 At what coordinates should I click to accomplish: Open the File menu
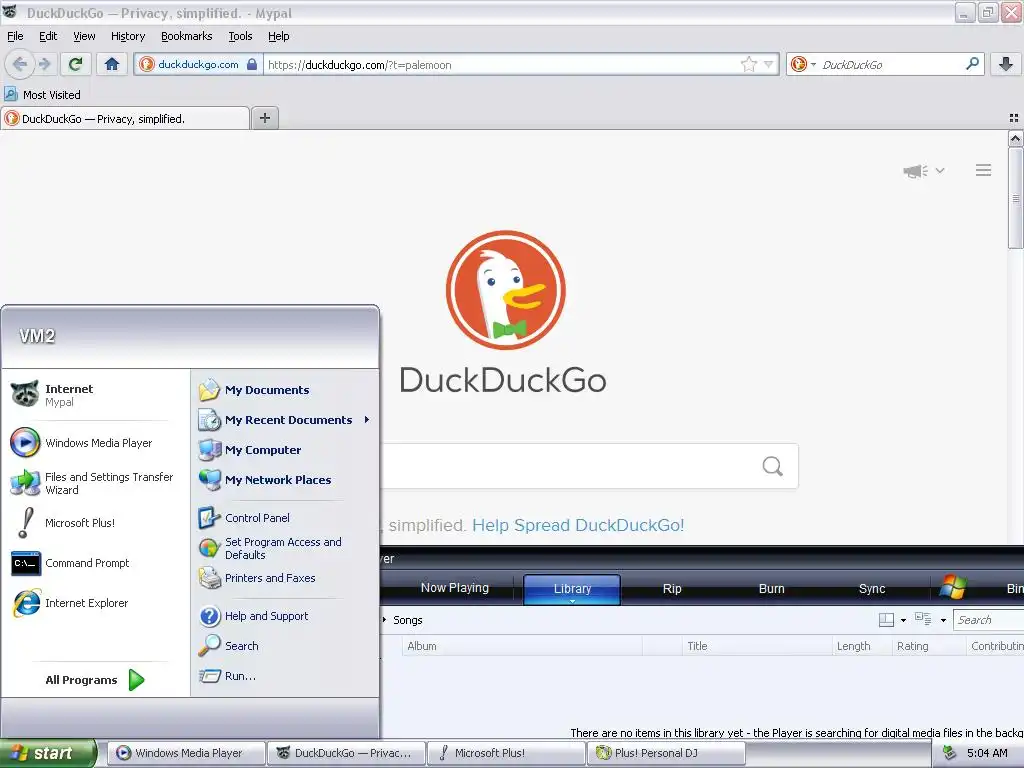point(15,36)
